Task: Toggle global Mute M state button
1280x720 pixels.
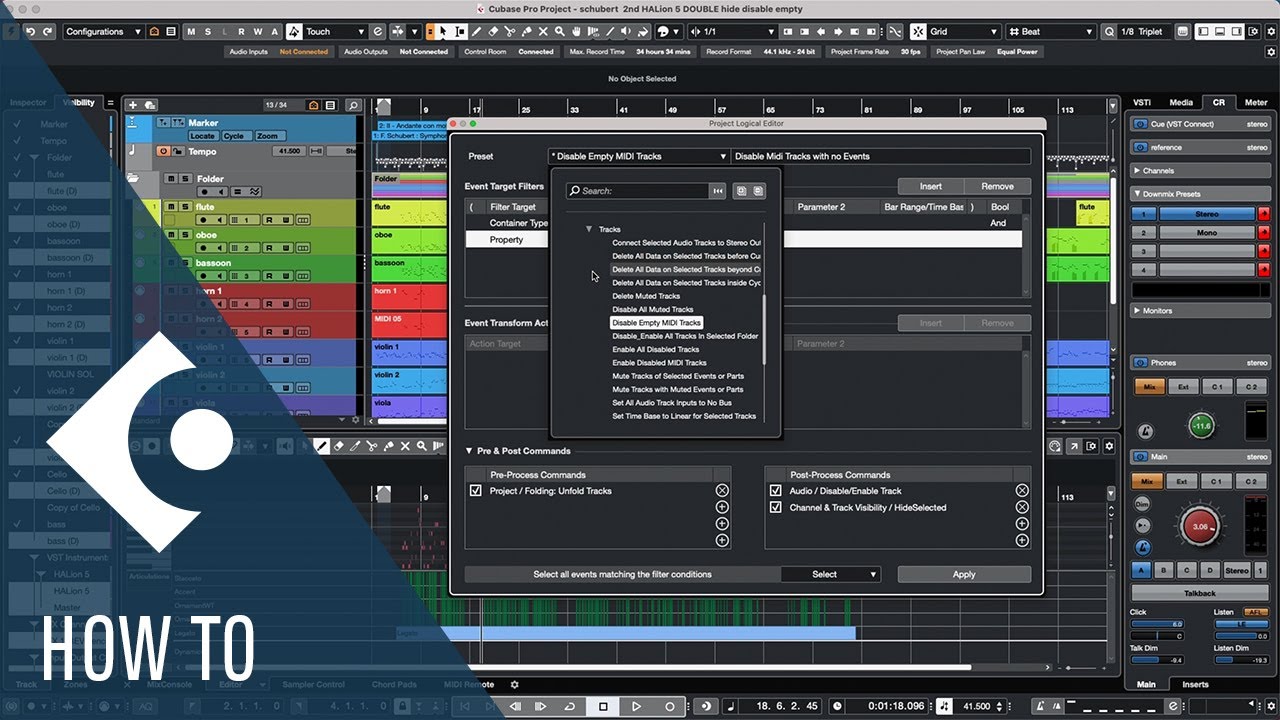Action: [192, 32]
